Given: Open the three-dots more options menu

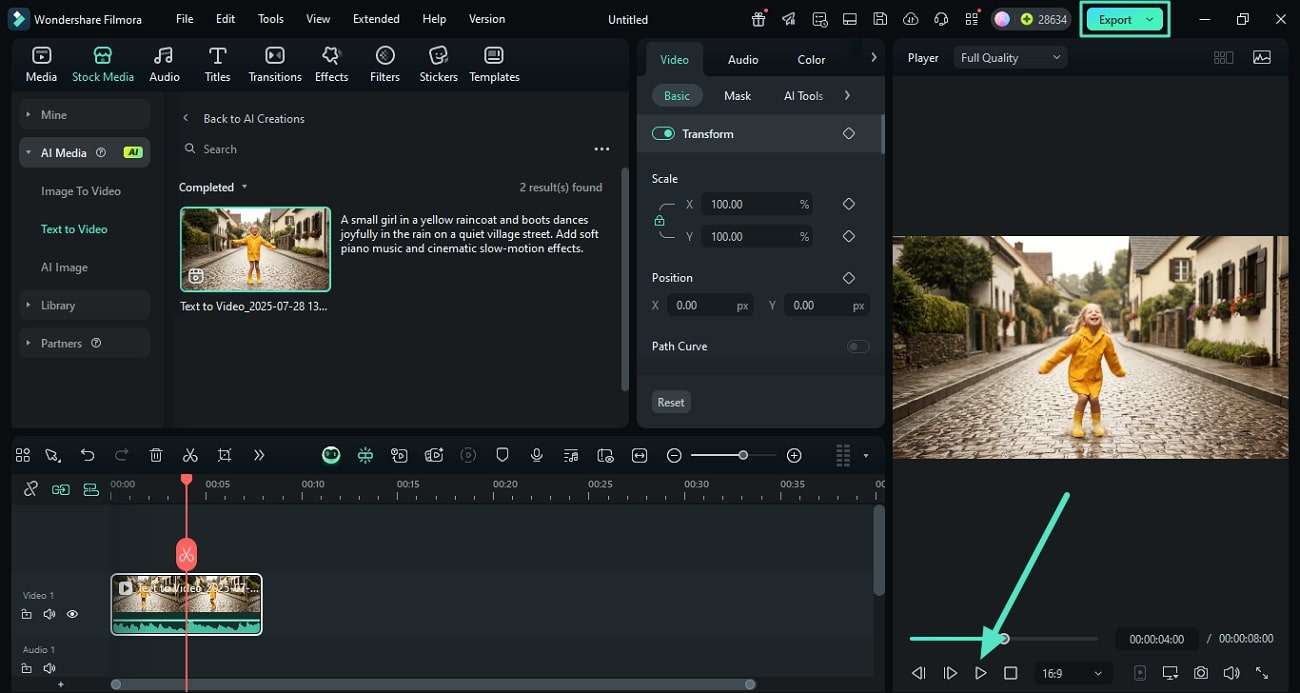Looking at the screenshot, I should click(601, 149).
